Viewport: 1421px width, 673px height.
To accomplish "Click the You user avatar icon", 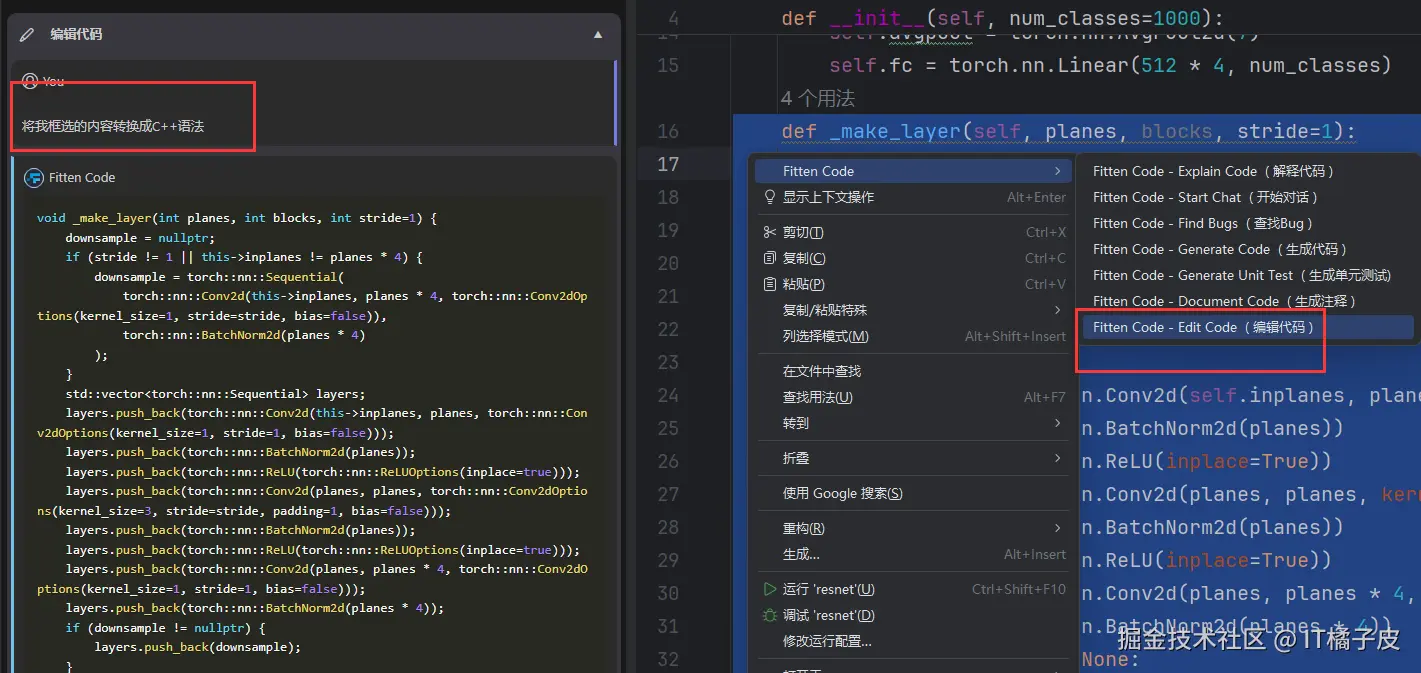I will coord(30,81).
